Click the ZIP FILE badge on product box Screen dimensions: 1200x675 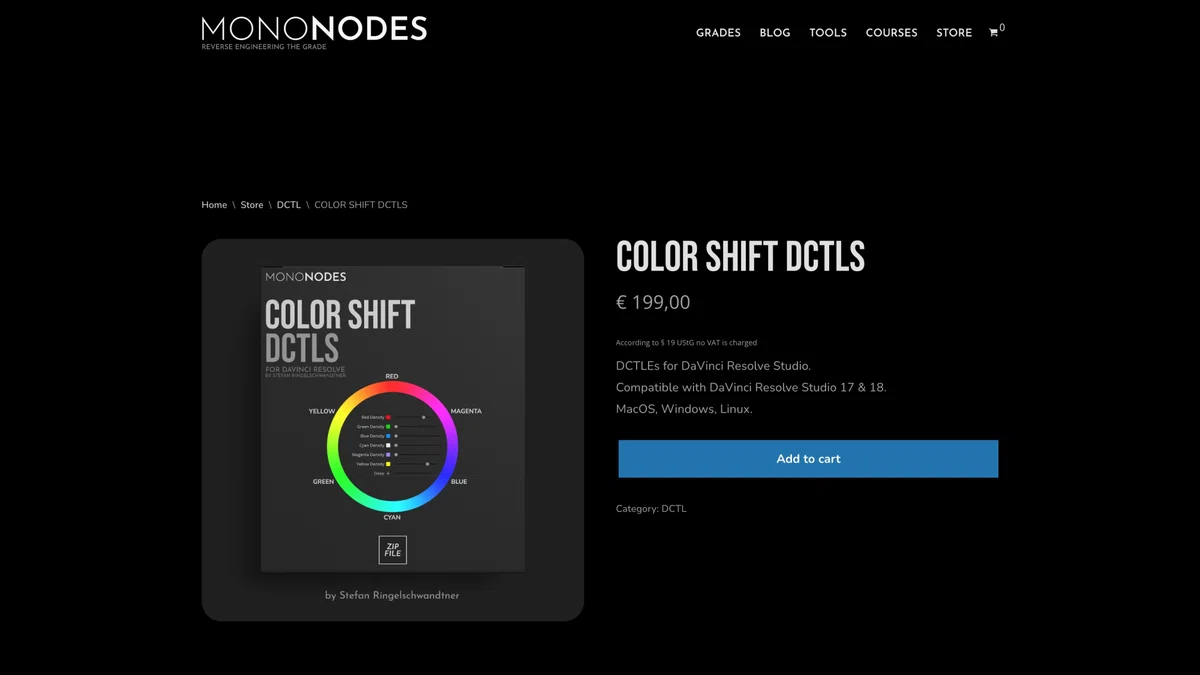(393, 550)
